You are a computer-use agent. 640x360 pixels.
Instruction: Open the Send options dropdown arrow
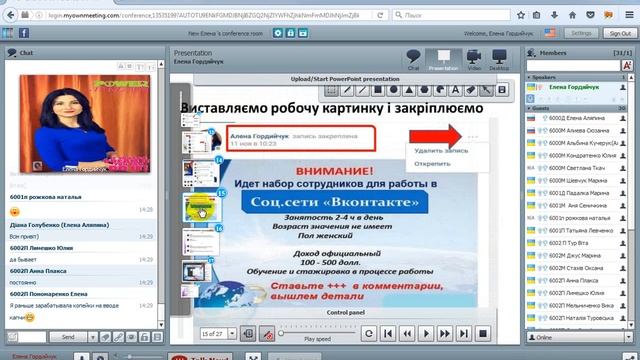point(93,337)
